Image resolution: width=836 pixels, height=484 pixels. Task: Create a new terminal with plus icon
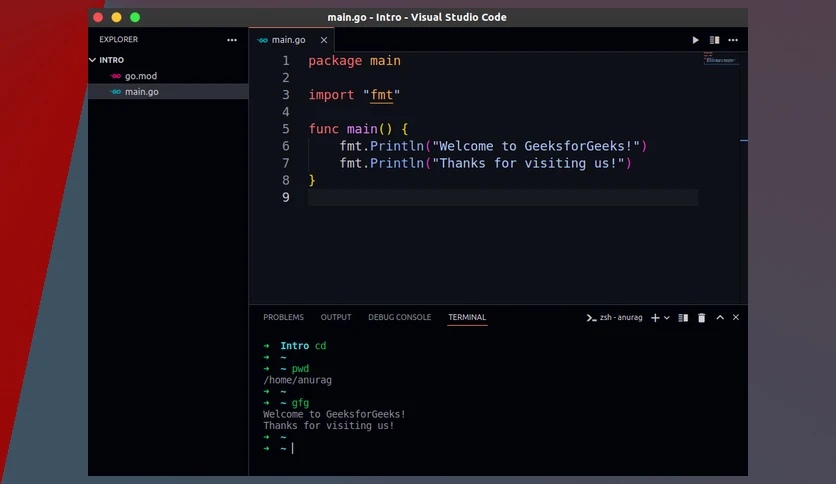click(655, 318)
